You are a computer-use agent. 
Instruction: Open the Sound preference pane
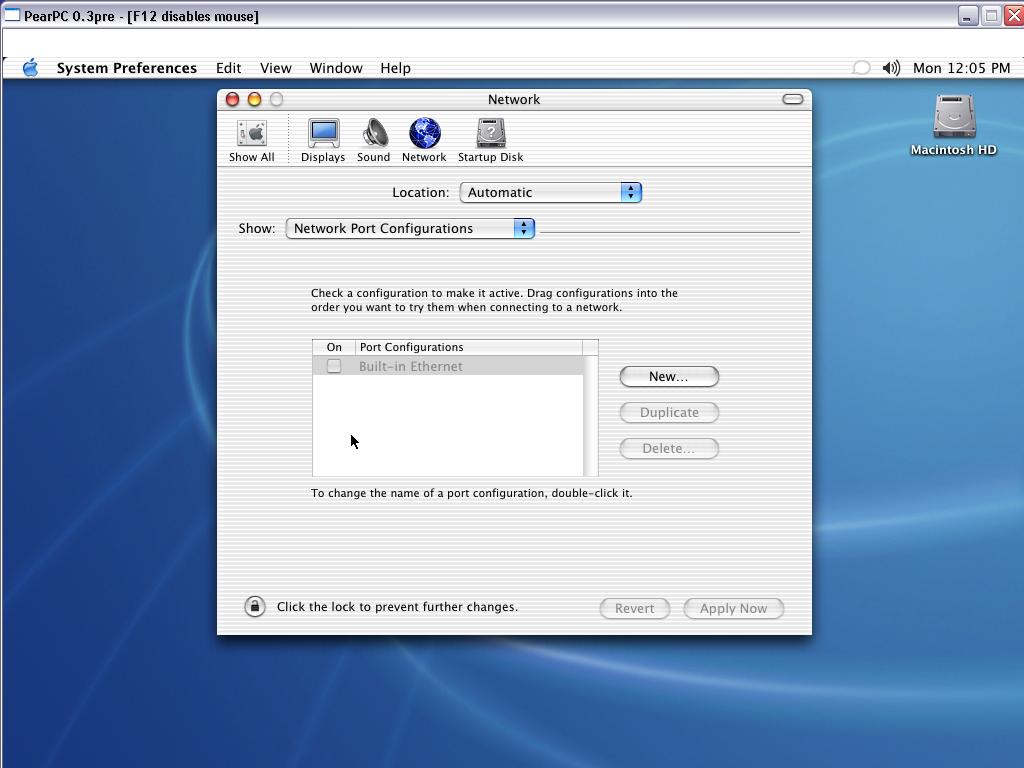(x=374, y=140)
